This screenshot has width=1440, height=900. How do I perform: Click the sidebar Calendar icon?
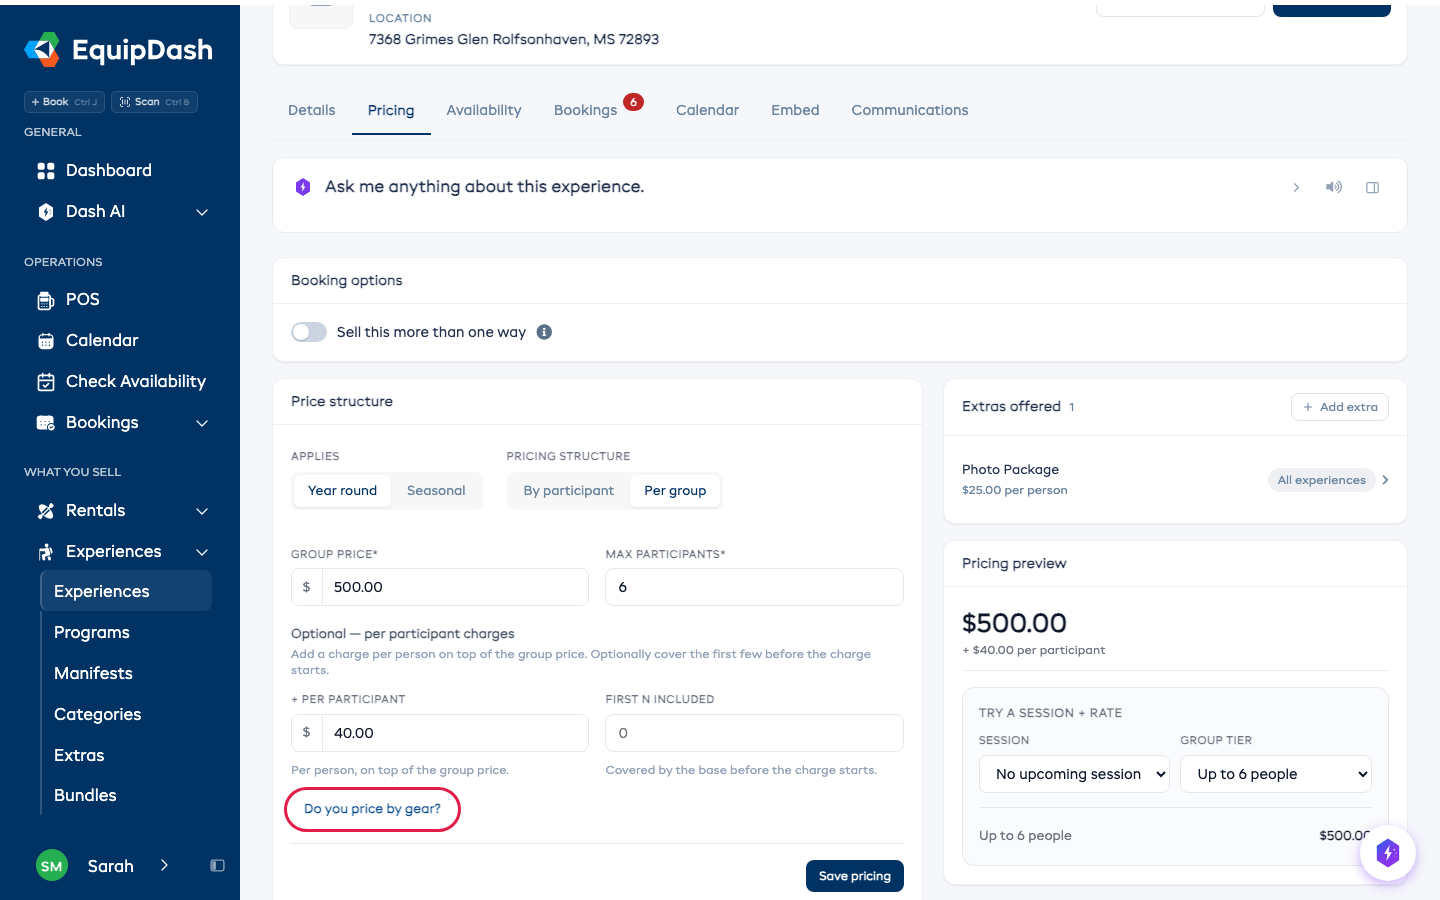click(46, 341)
